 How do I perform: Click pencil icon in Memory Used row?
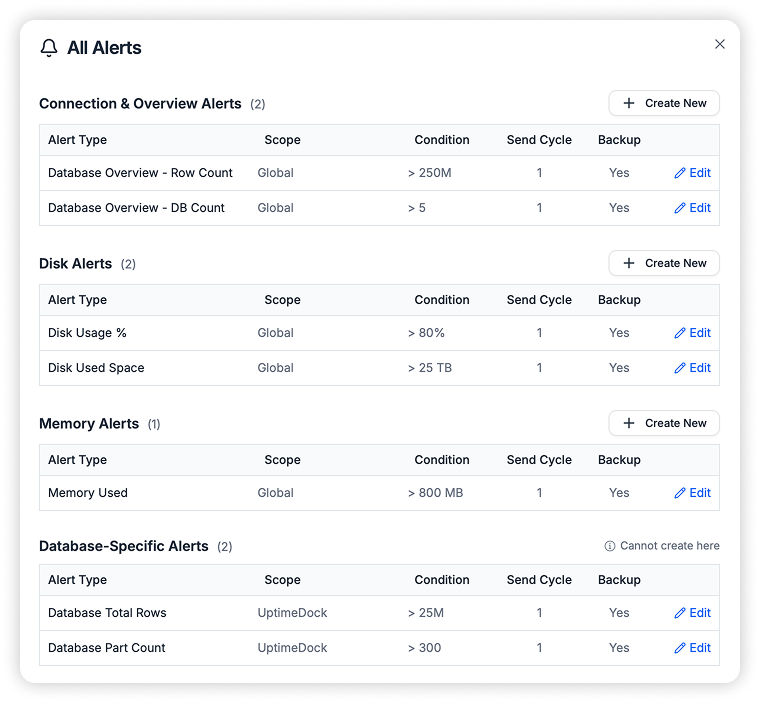pos(680,493)
